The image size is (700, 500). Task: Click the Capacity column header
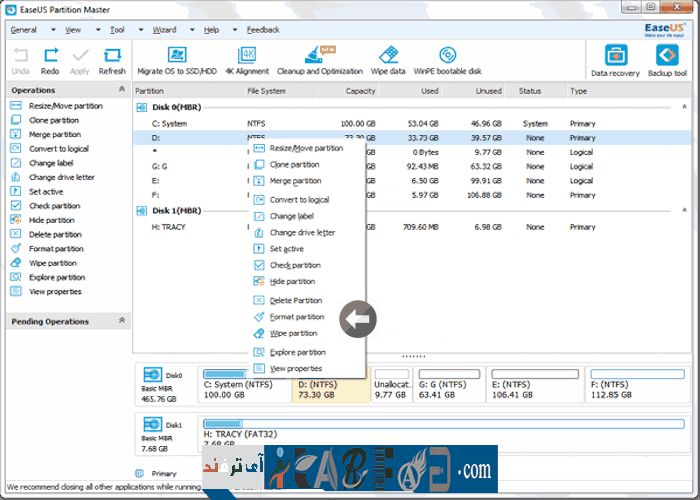360,91
